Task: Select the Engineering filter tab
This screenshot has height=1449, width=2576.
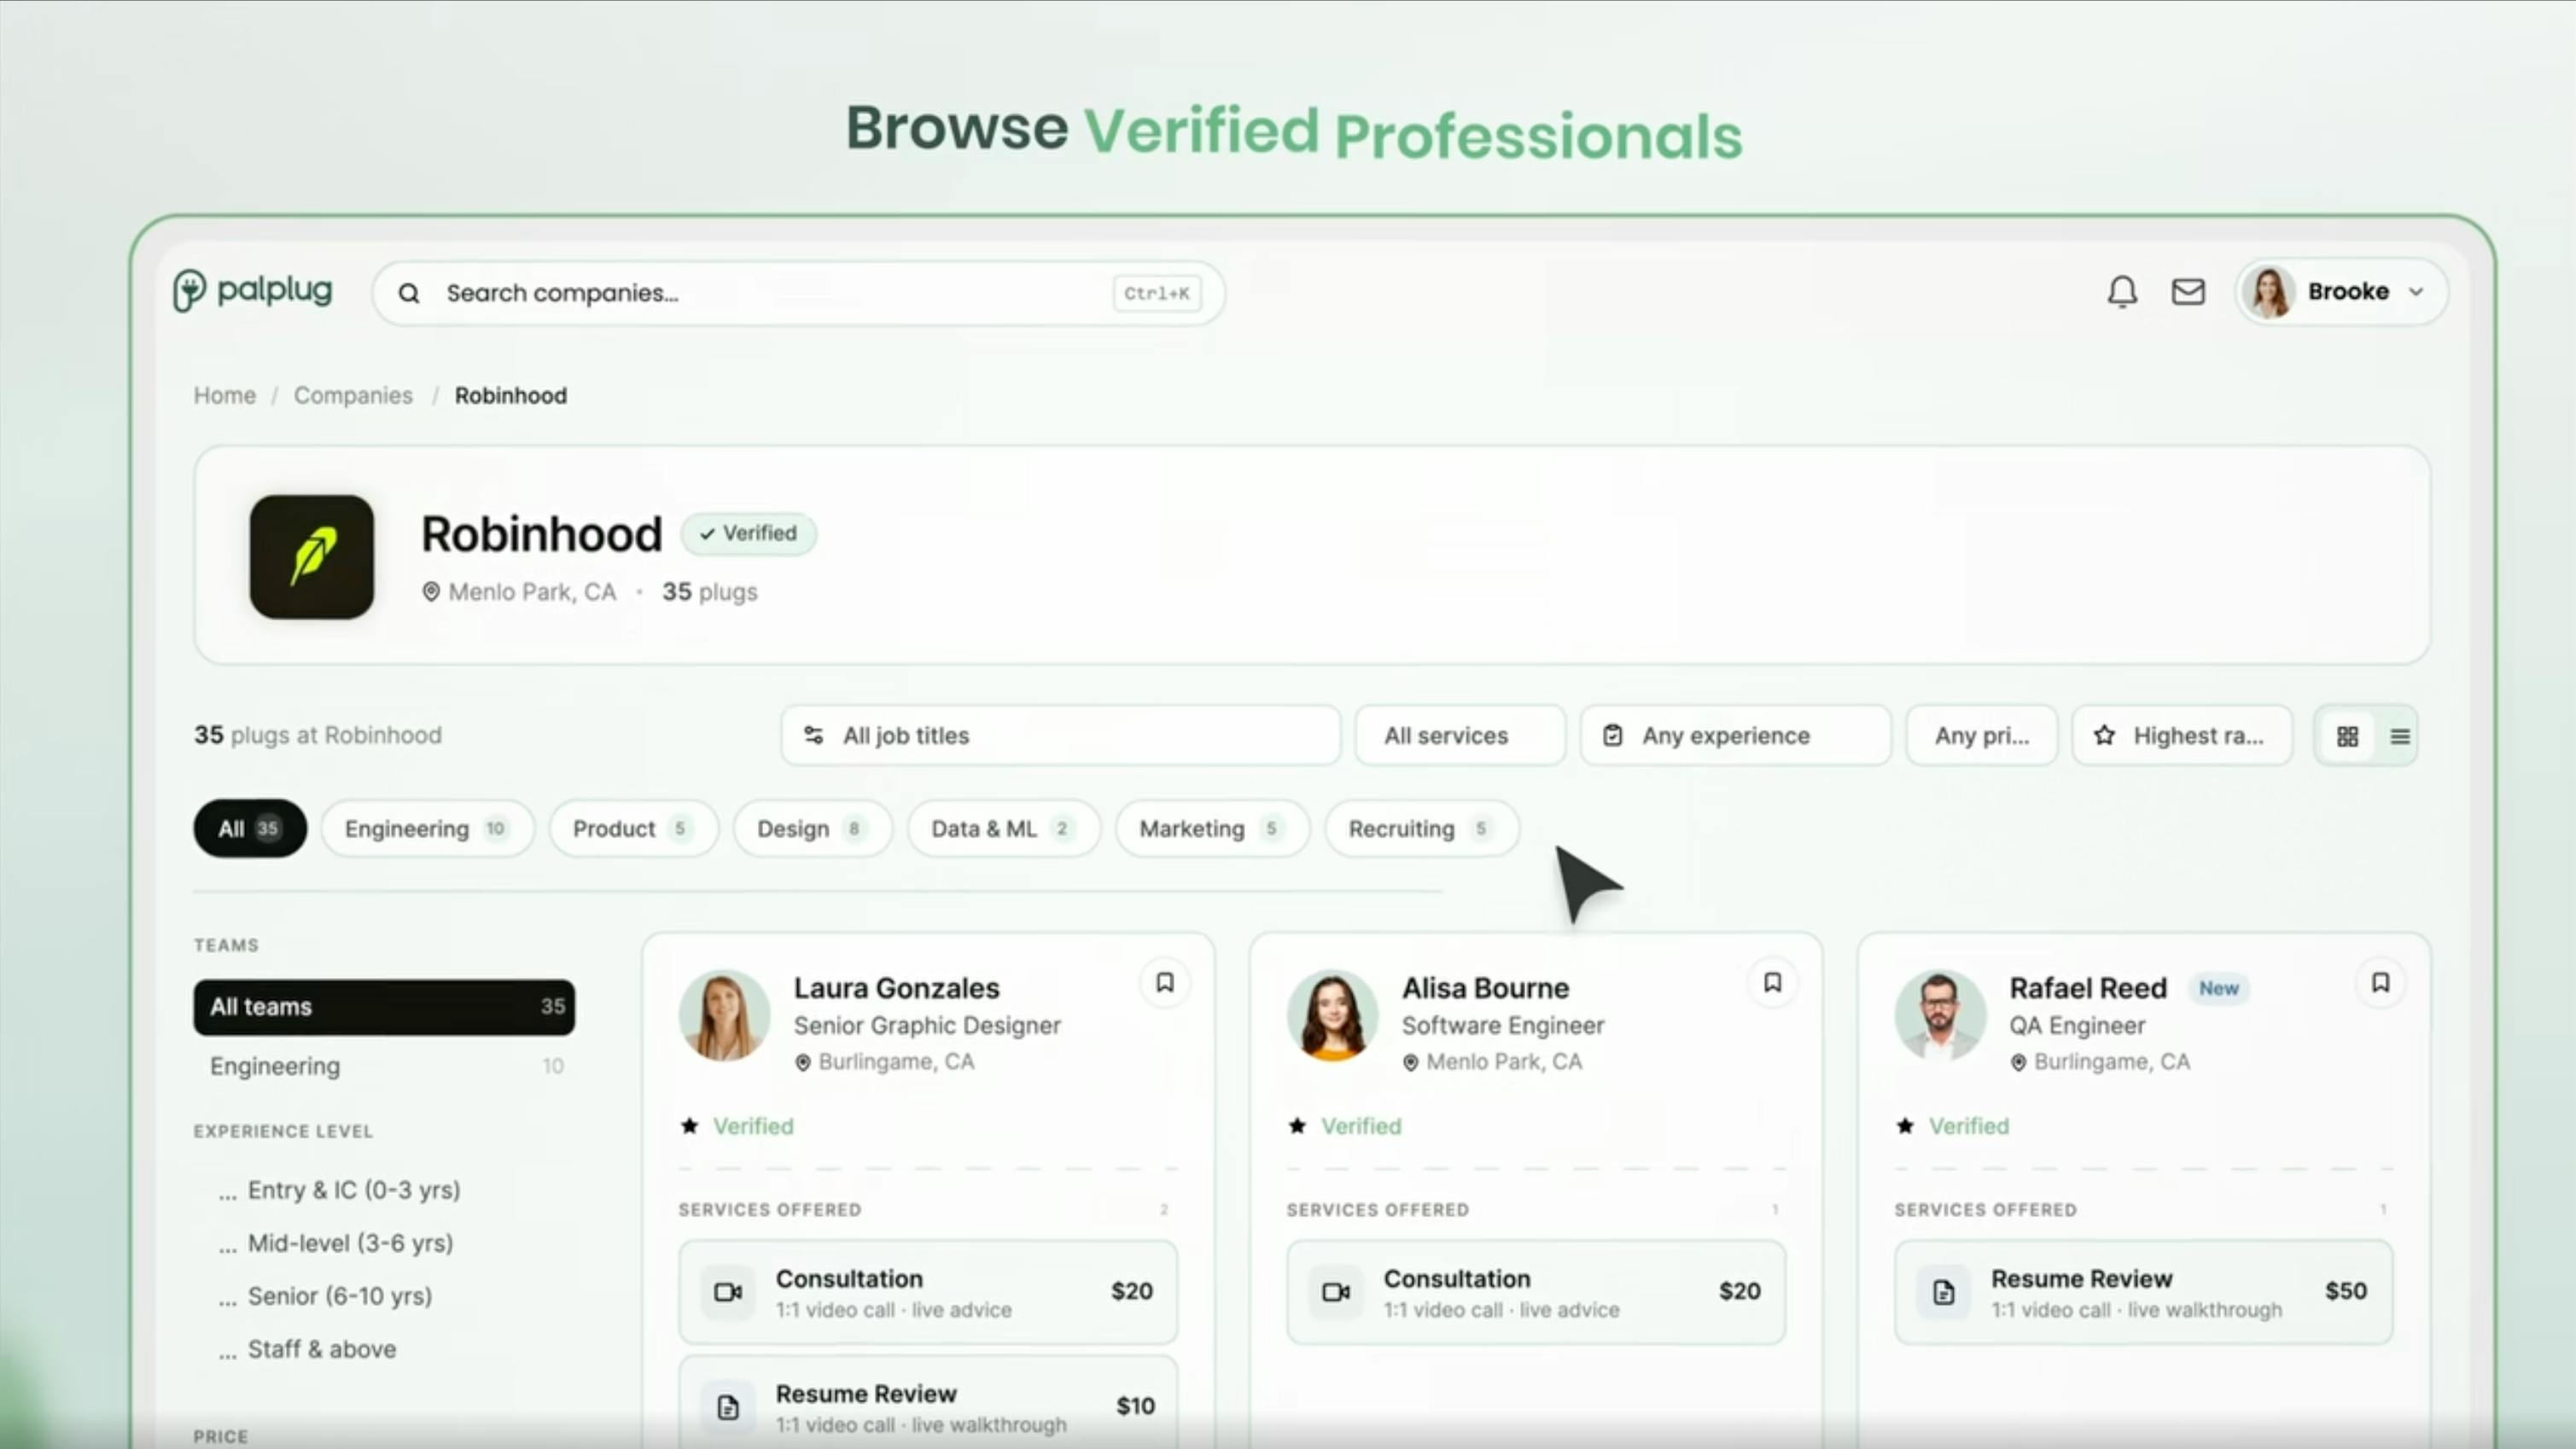Action: pos(427,828)
